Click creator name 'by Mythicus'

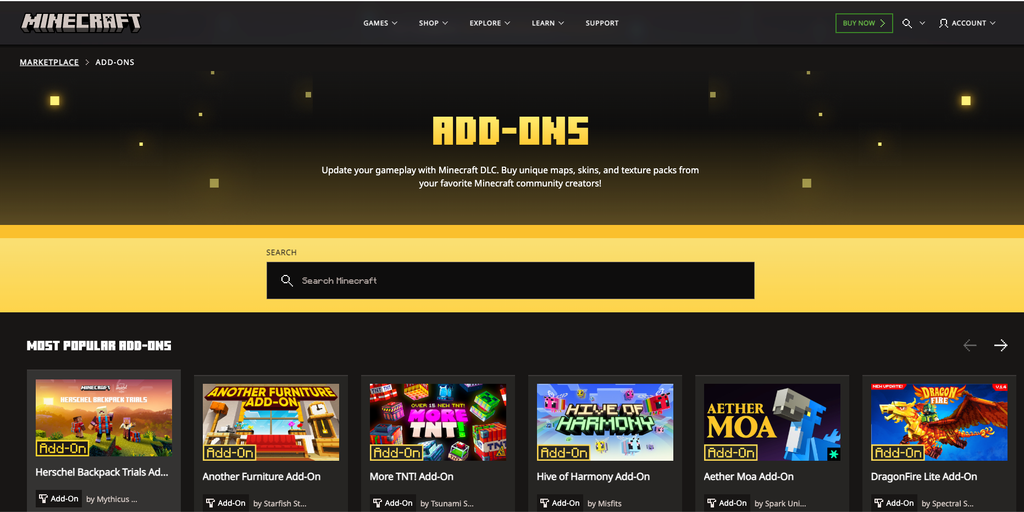point(112,499)
